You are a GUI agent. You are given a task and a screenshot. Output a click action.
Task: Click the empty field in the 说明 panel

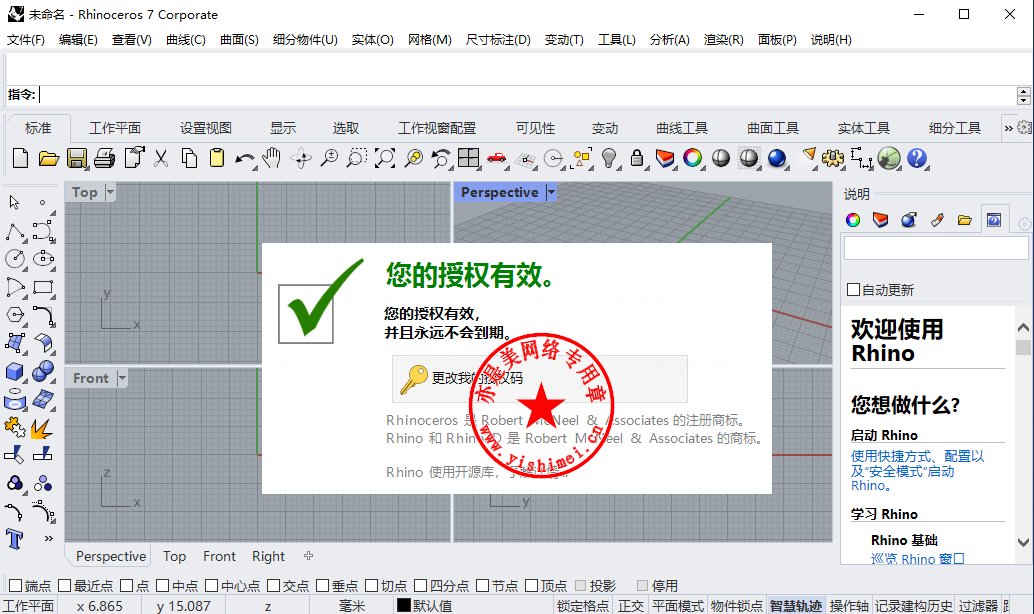click(x=936, y=248)
